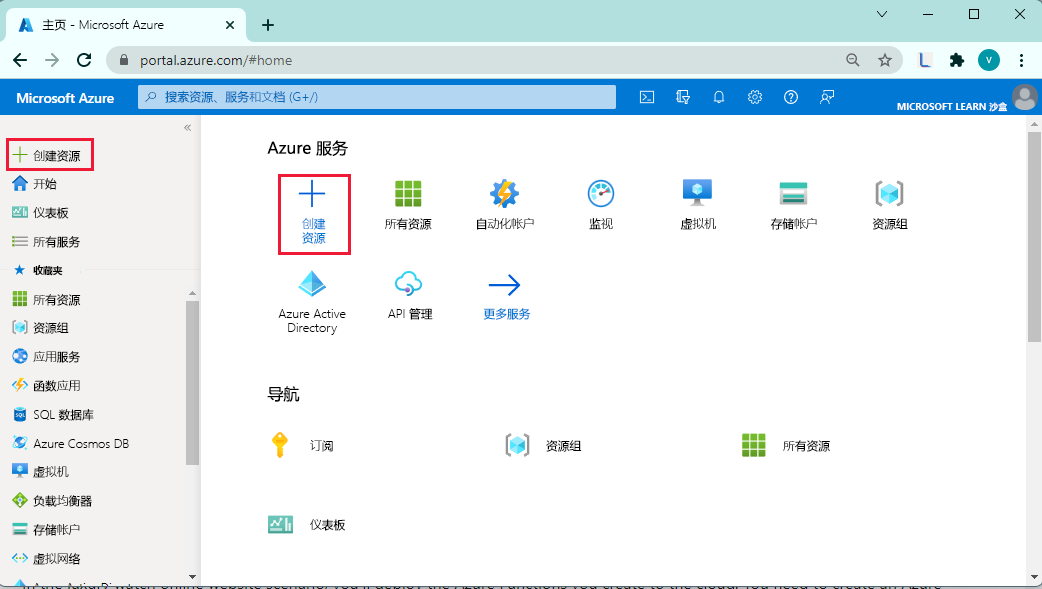This screenshot has height=589, width=1042.
Task: Go to 开始 in the sidebar
Action: (35, 184)
